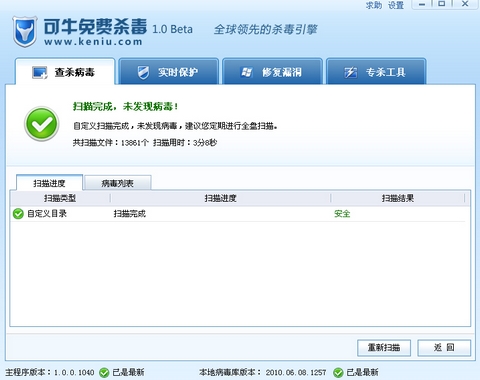This screenshot has height=380, width=480.
Task: Click www.keniu.com website address
Action: pos(93,42)
